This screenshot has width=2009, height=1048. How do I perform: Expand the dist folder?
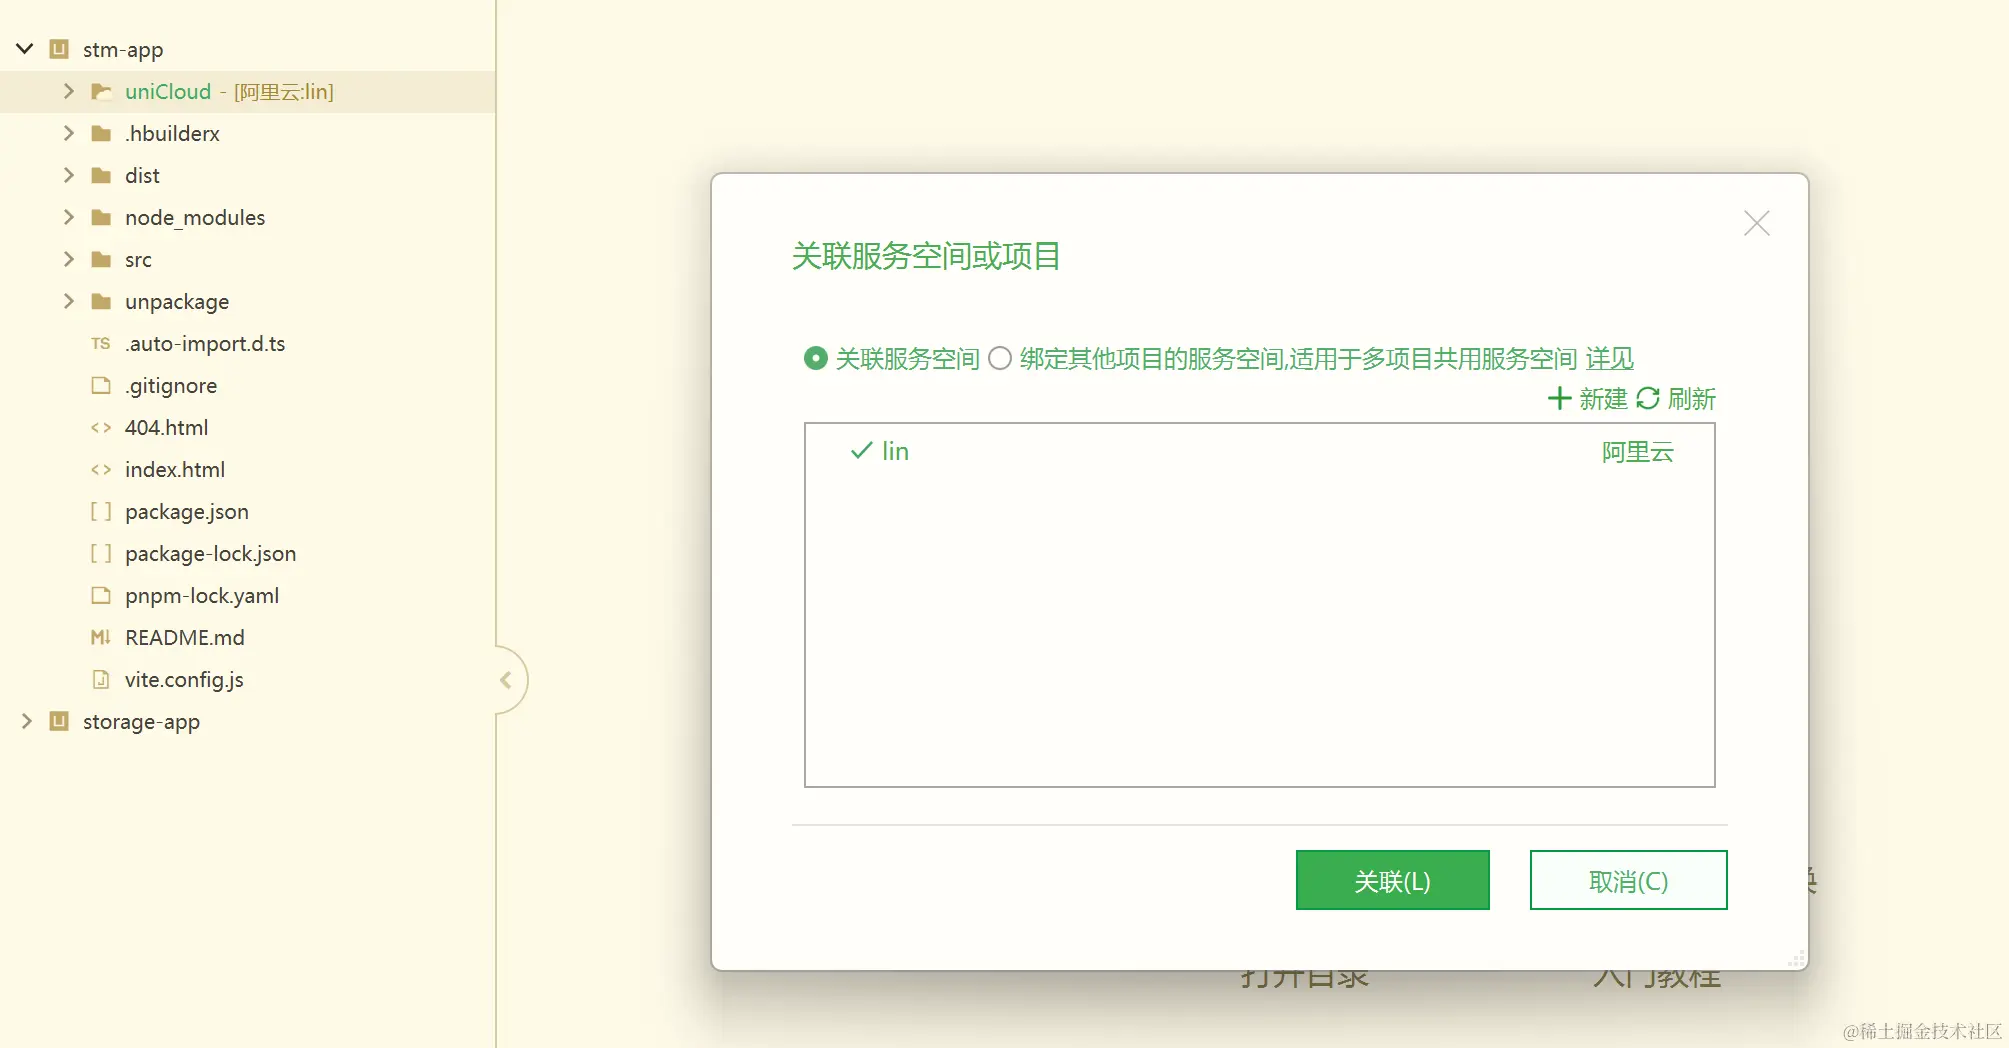coord(68,175)
